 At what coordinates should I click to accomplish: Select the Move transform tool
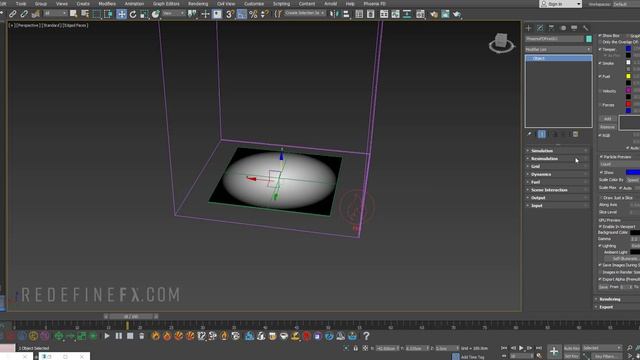click(x=121, y=14)
